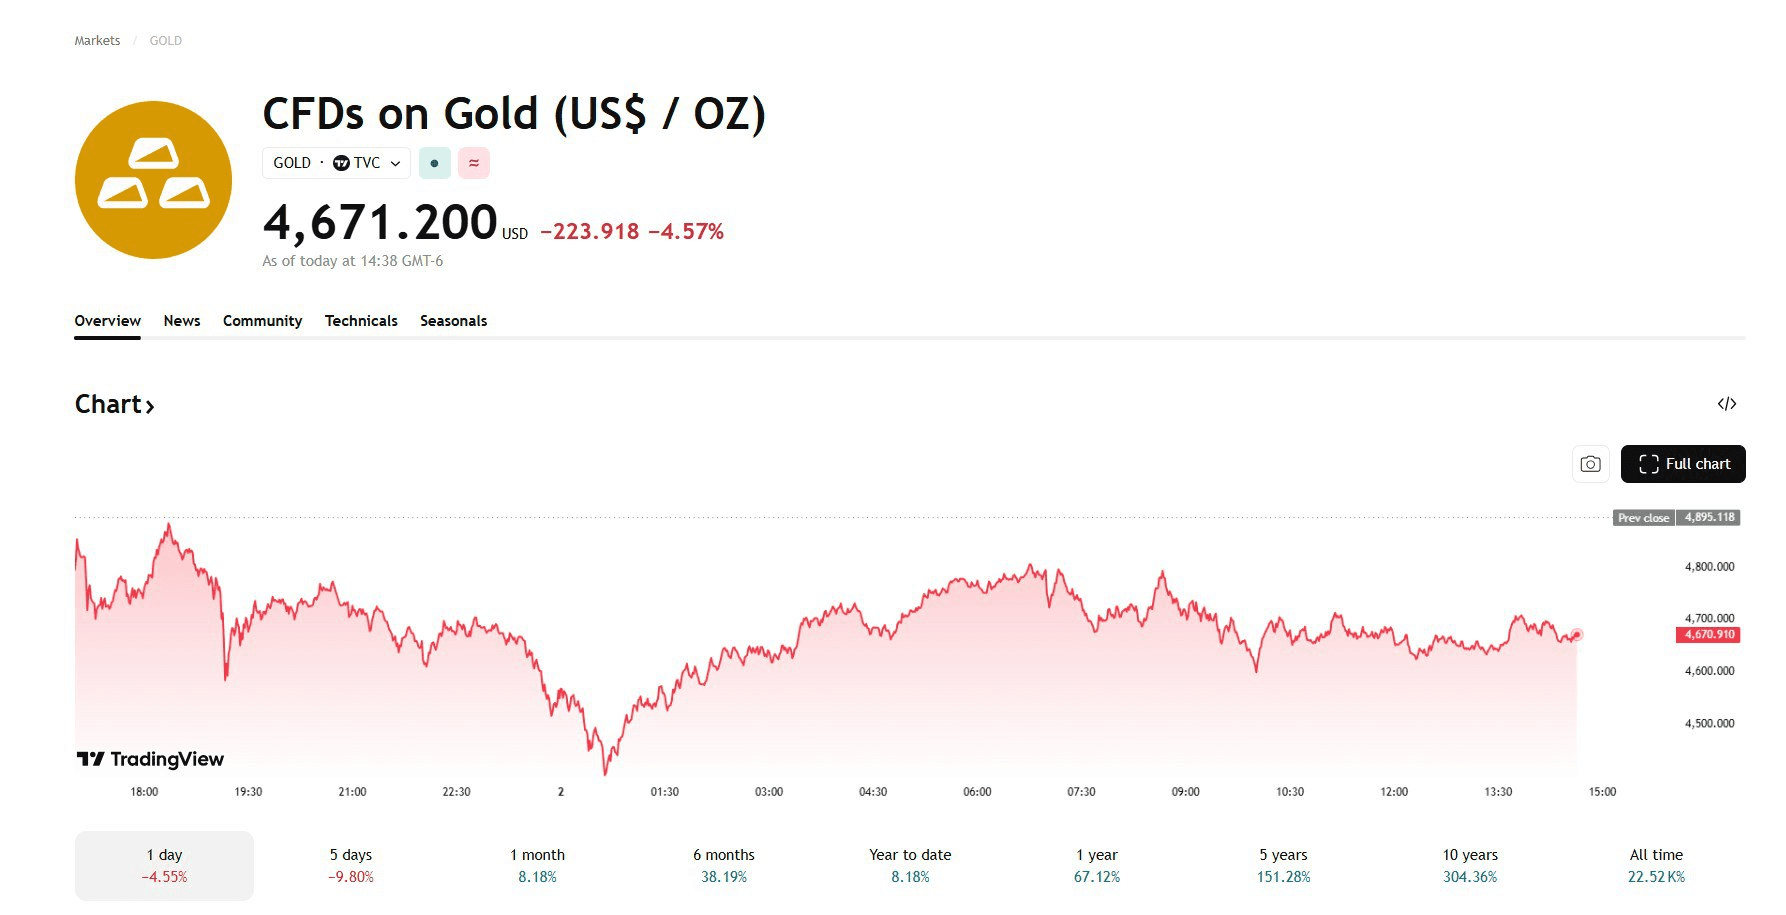Click the TradingView logo on chart

(150, 759)
